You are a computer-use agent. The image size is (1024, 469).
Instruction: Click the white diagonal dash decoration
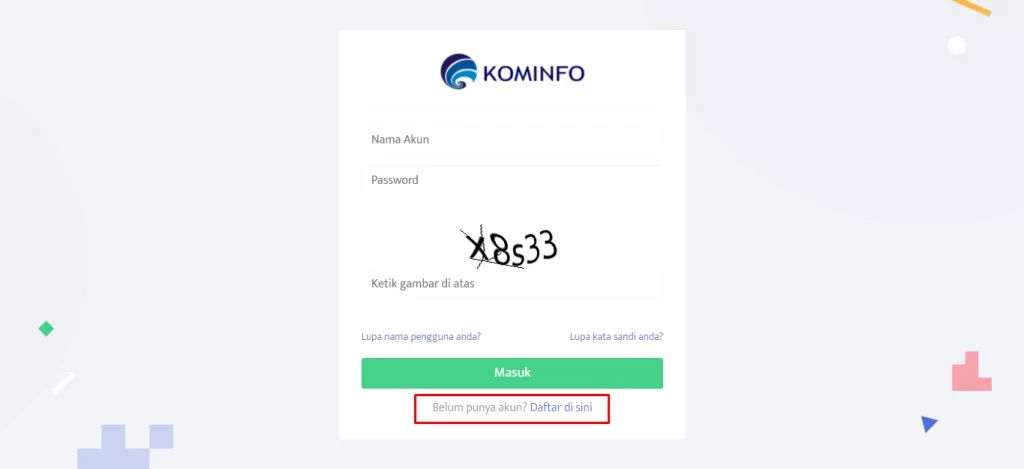[63, 383]
